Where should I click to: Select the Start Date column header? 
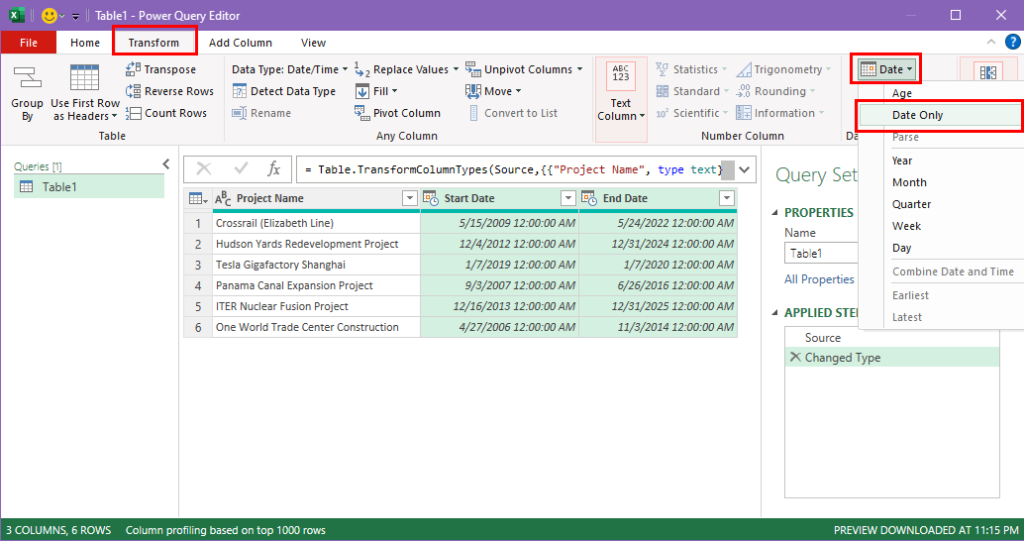(x=499, y=198)
